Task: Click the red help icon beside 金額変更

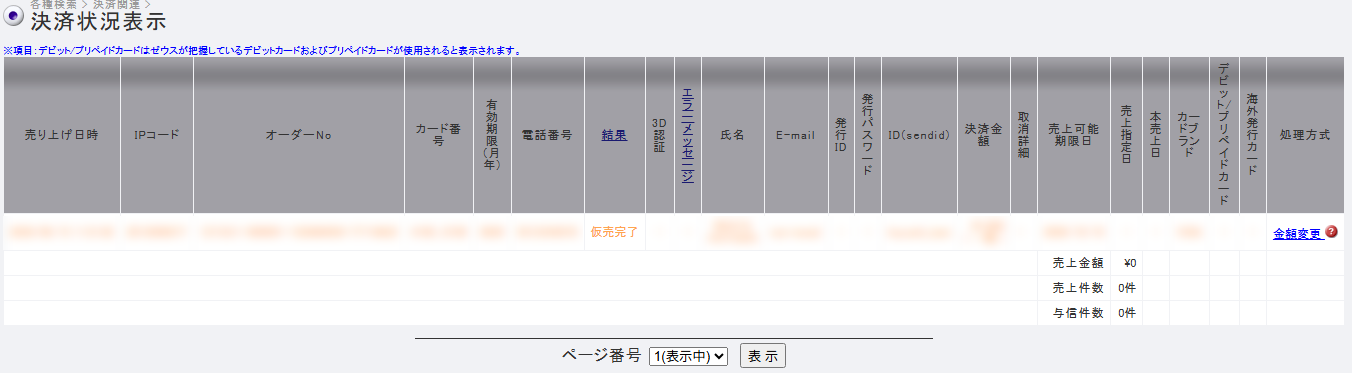Action: pos(1331,232)
